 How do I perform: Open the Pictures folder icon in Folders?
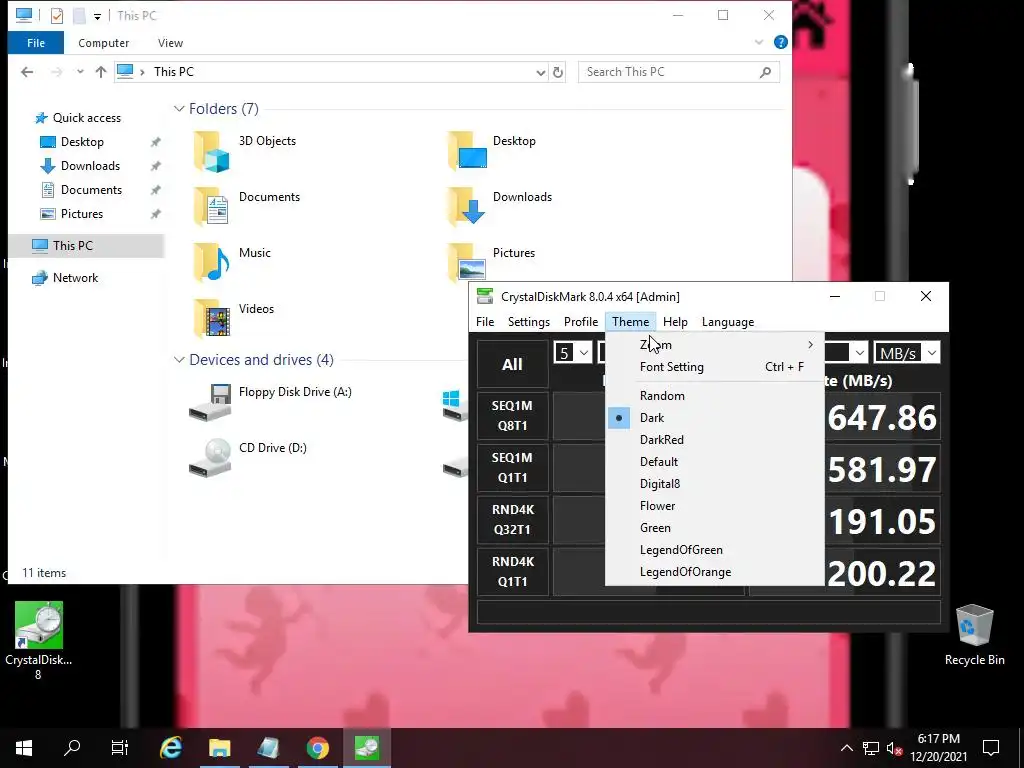(467, 263)
